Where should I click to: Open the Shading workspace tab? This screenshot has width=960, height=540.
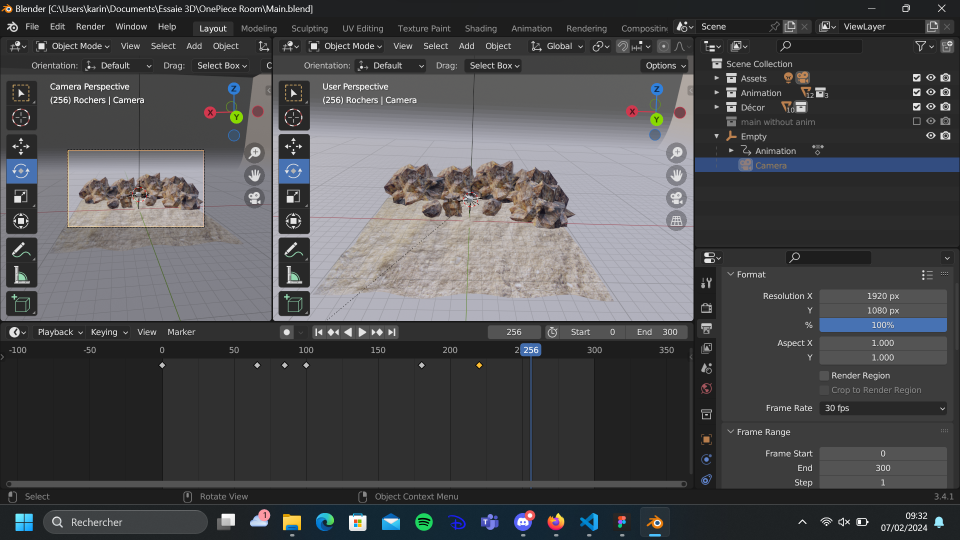tap(480, 28)
